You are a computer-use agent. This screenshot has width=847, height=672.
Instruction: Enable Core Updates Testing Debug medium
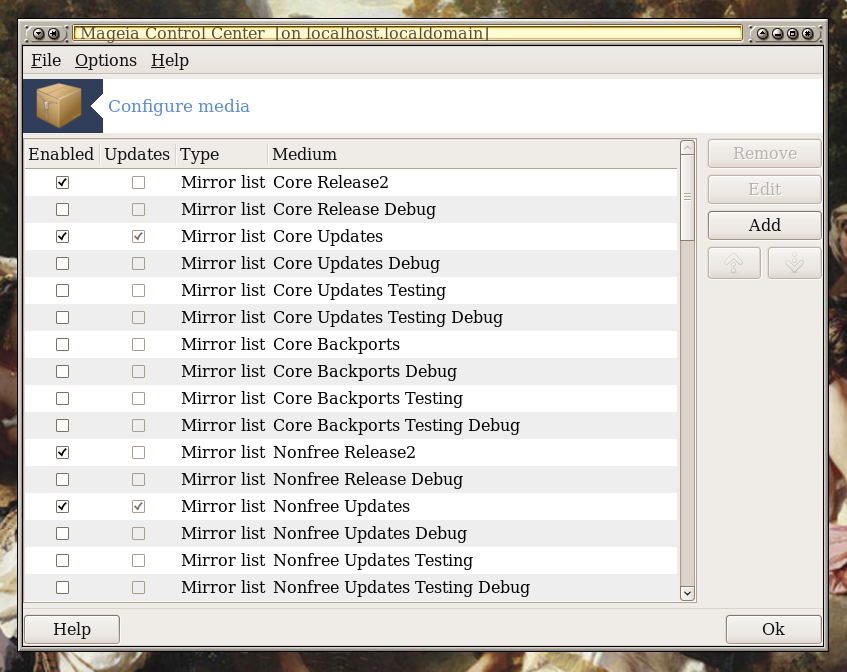tap(63, 318)
